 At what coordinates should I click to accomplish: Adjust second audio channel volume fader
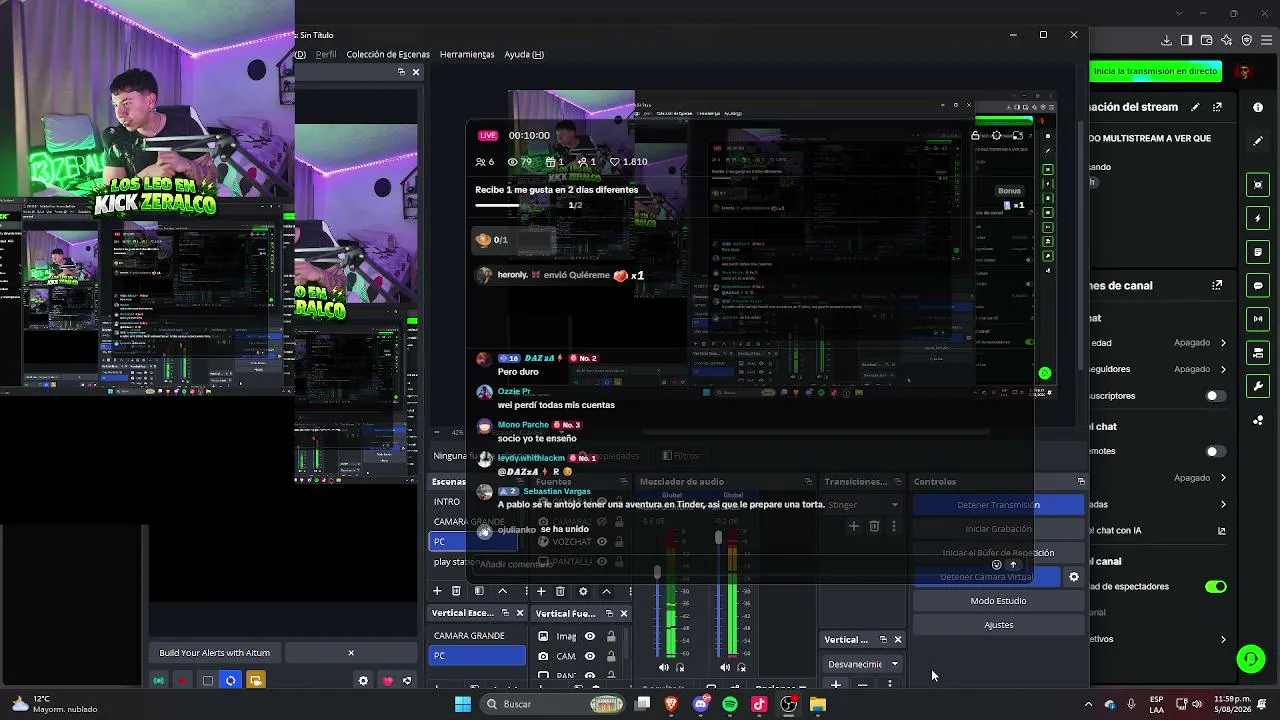click(718, 538)
